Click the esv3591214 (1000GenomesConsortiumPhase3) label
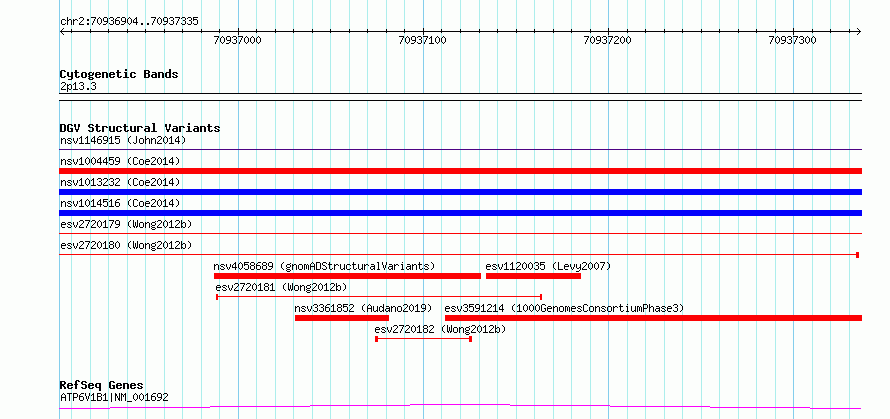The height and width of the screenshot is (419, 890). click(564, 308)
